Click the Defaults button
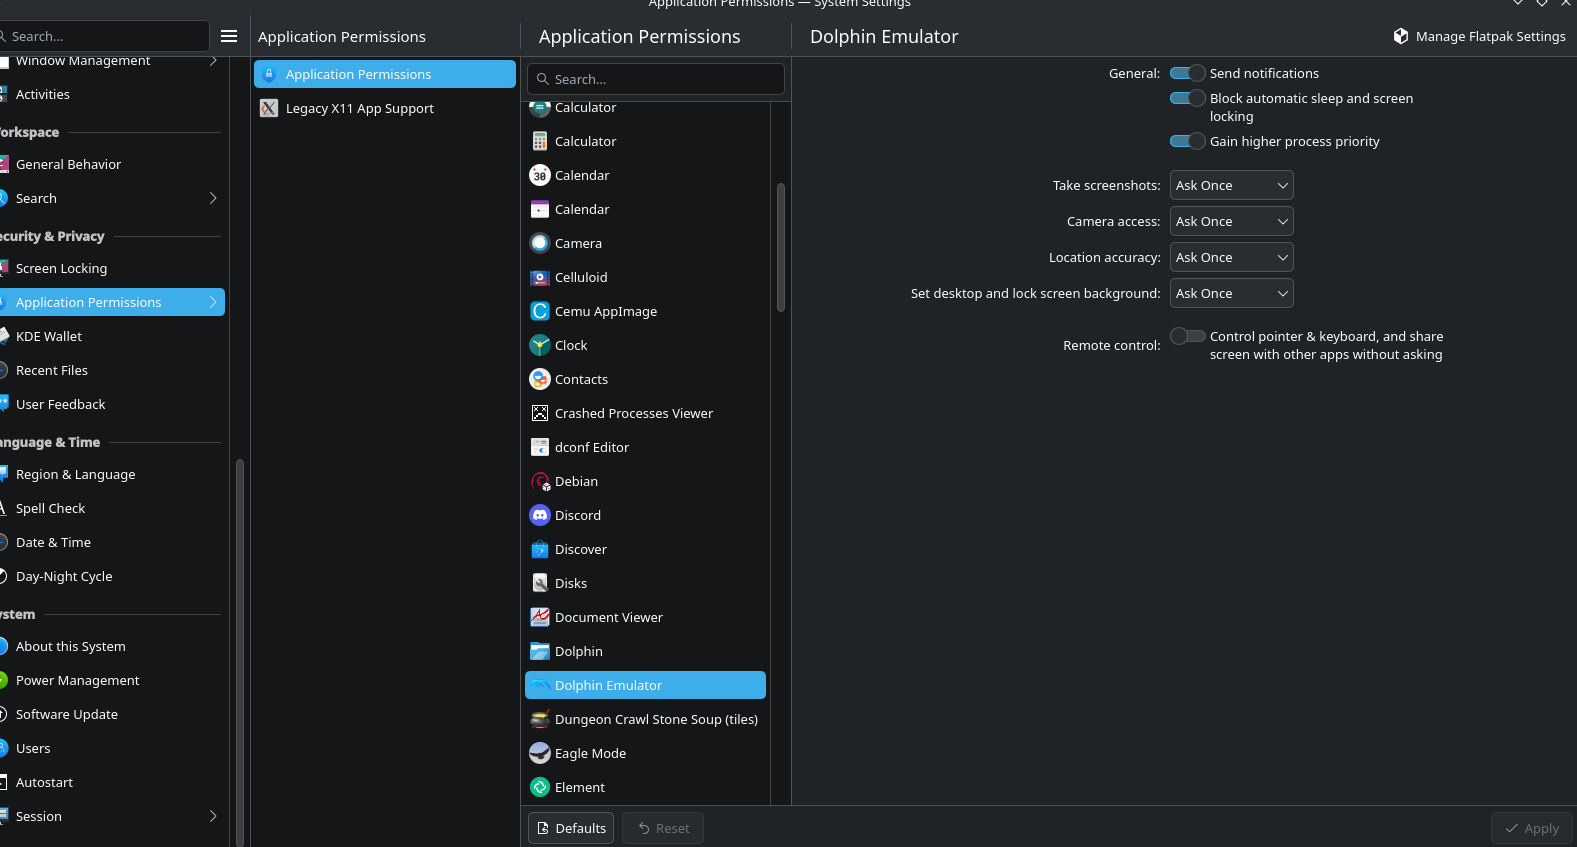The width and height of the screenshot is (1577, 847). point(571,828)
